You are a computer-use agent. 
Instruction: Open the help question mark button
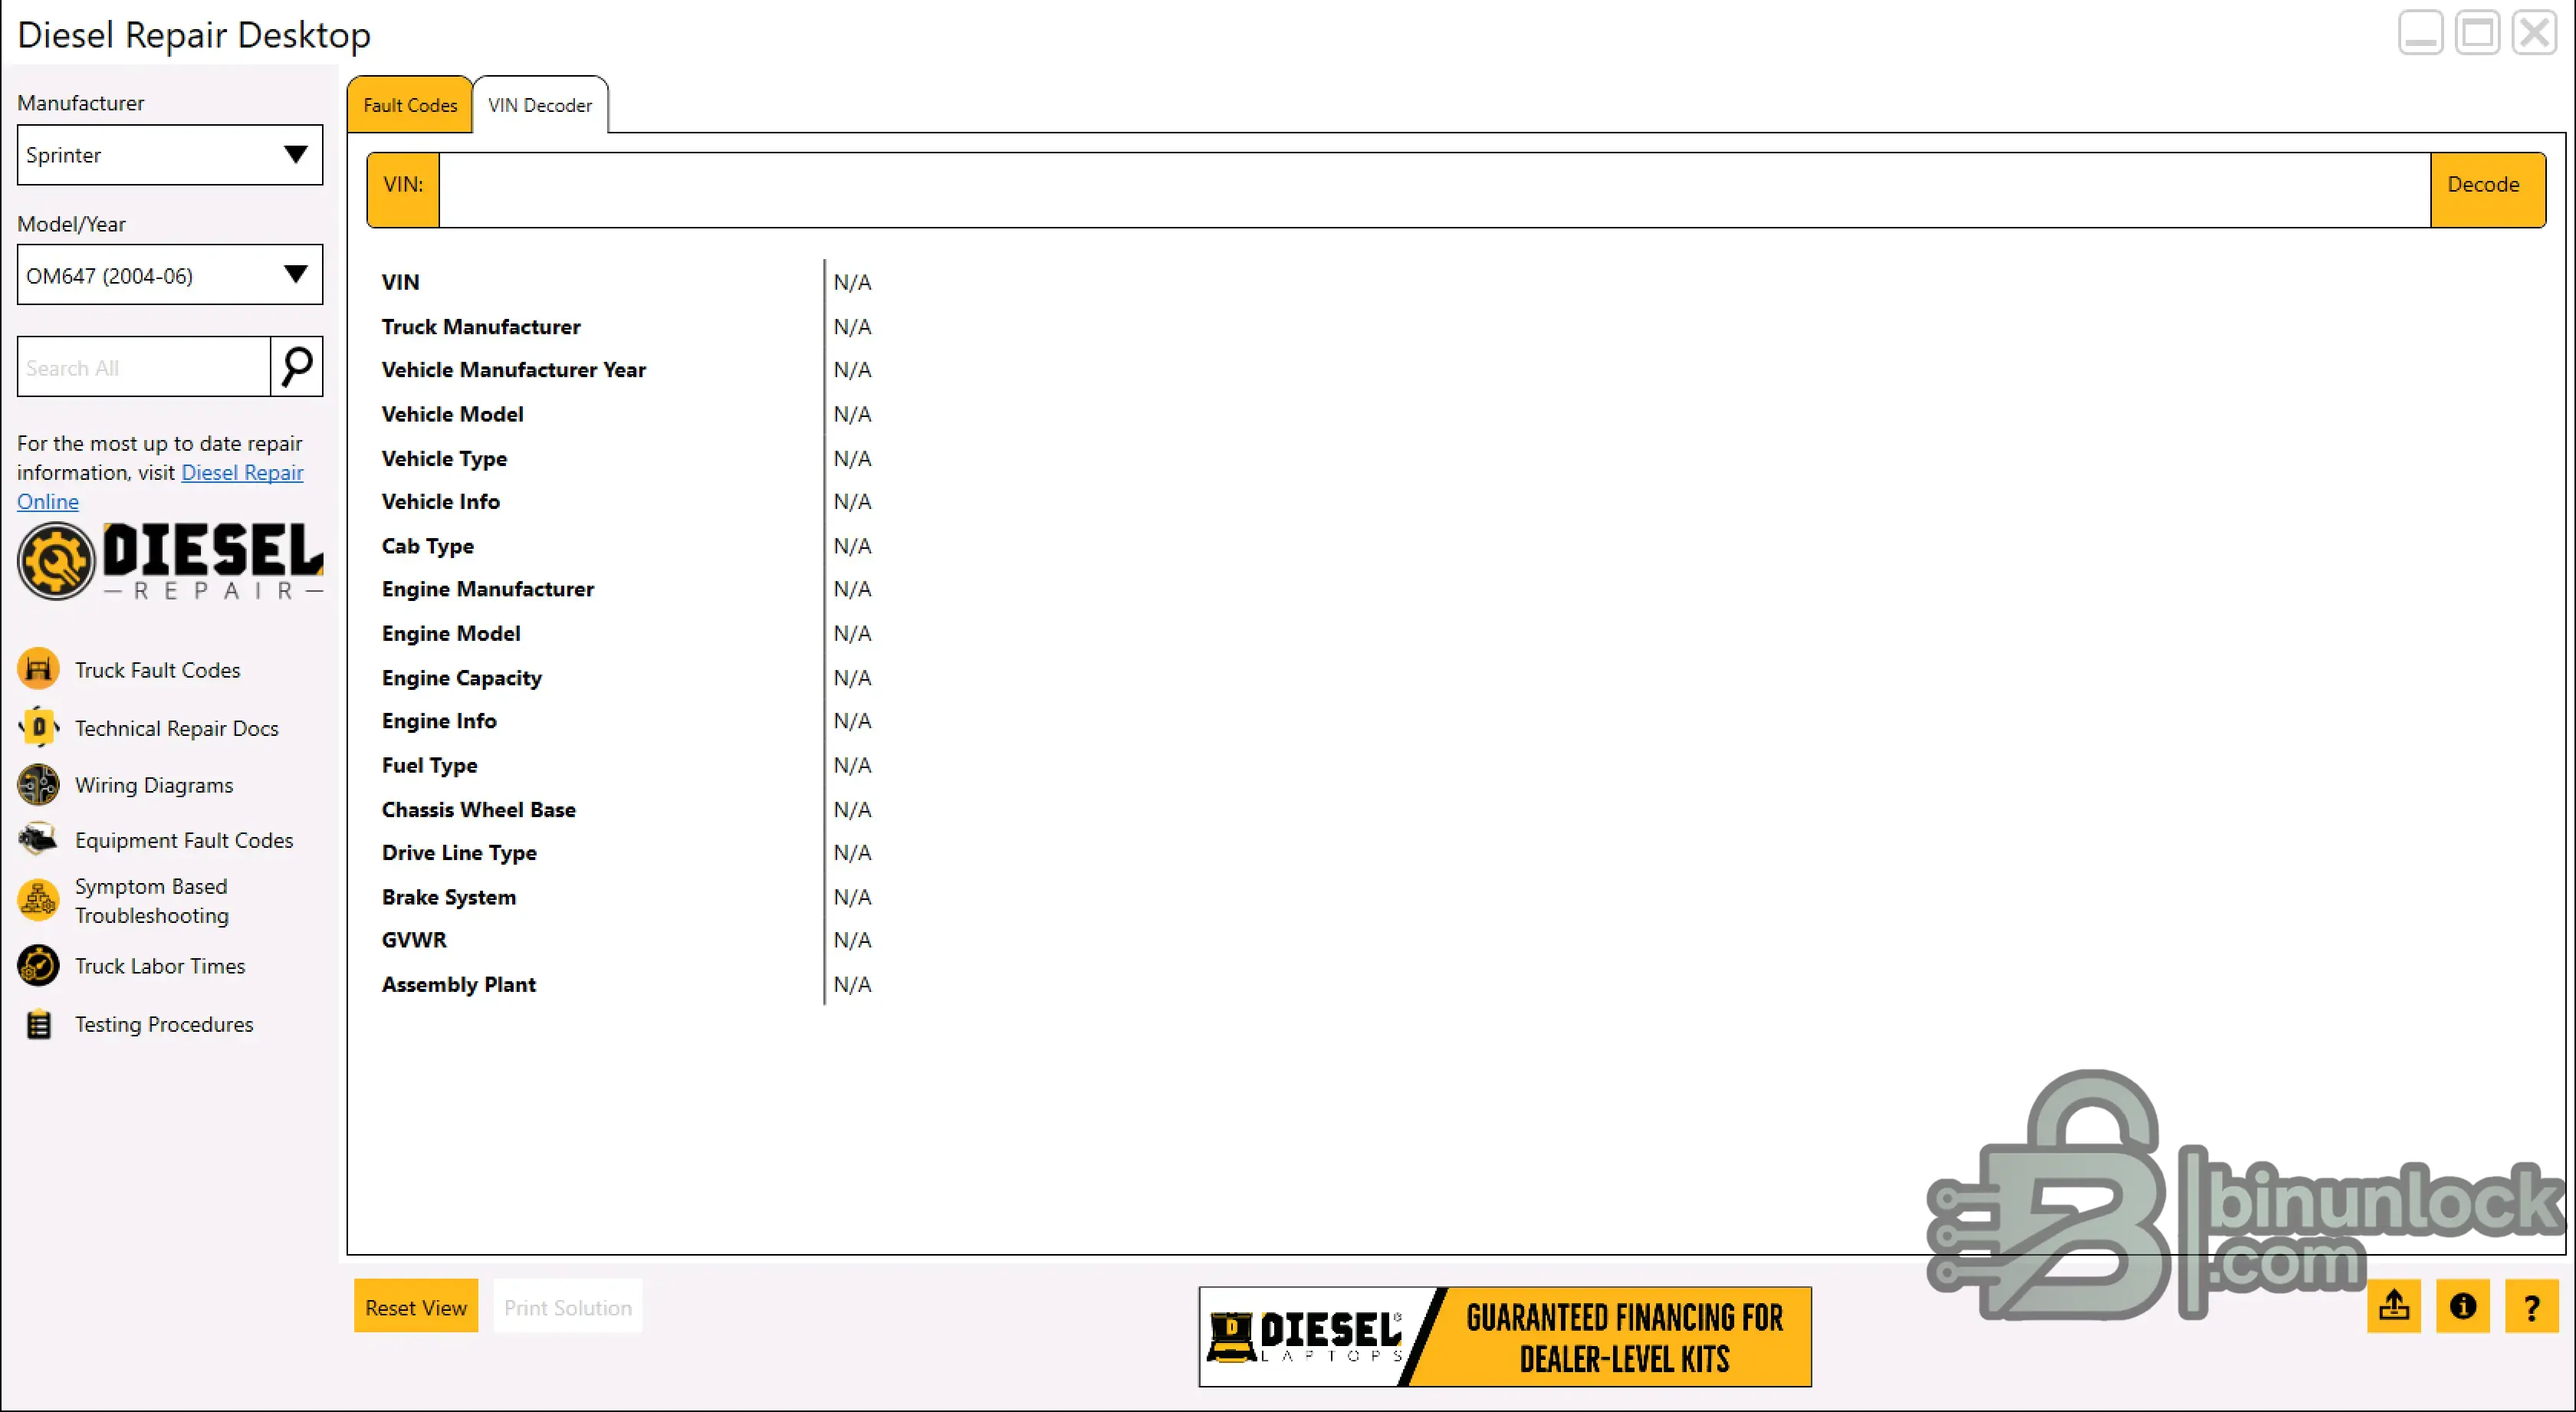coord(2532,1306)
